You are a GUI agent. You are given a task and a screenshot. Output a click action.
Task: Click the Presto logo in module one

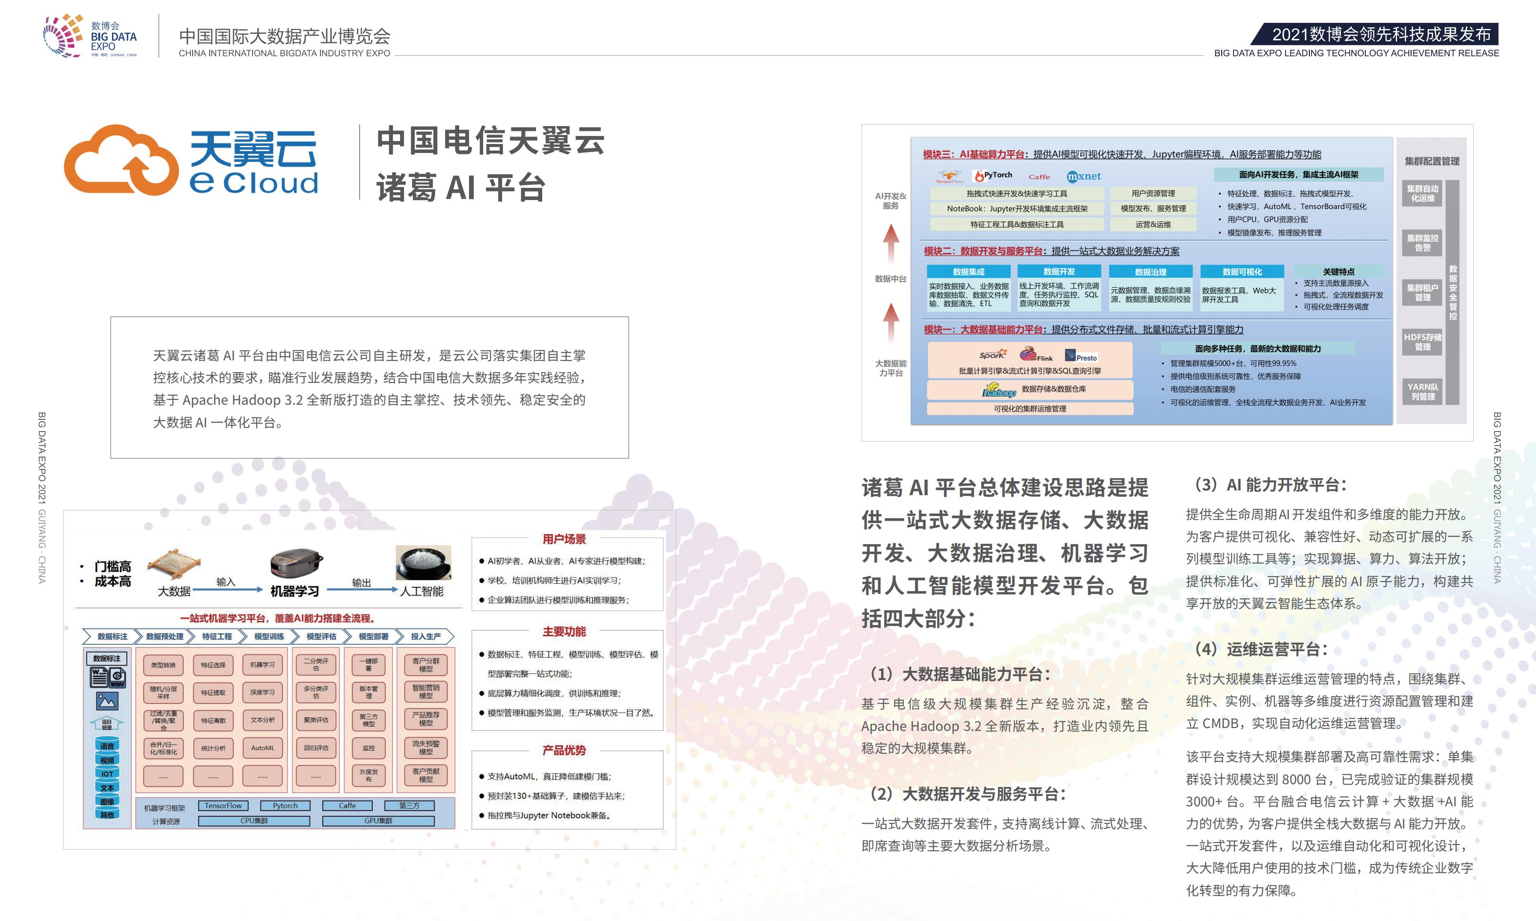tap(1081, 356)
